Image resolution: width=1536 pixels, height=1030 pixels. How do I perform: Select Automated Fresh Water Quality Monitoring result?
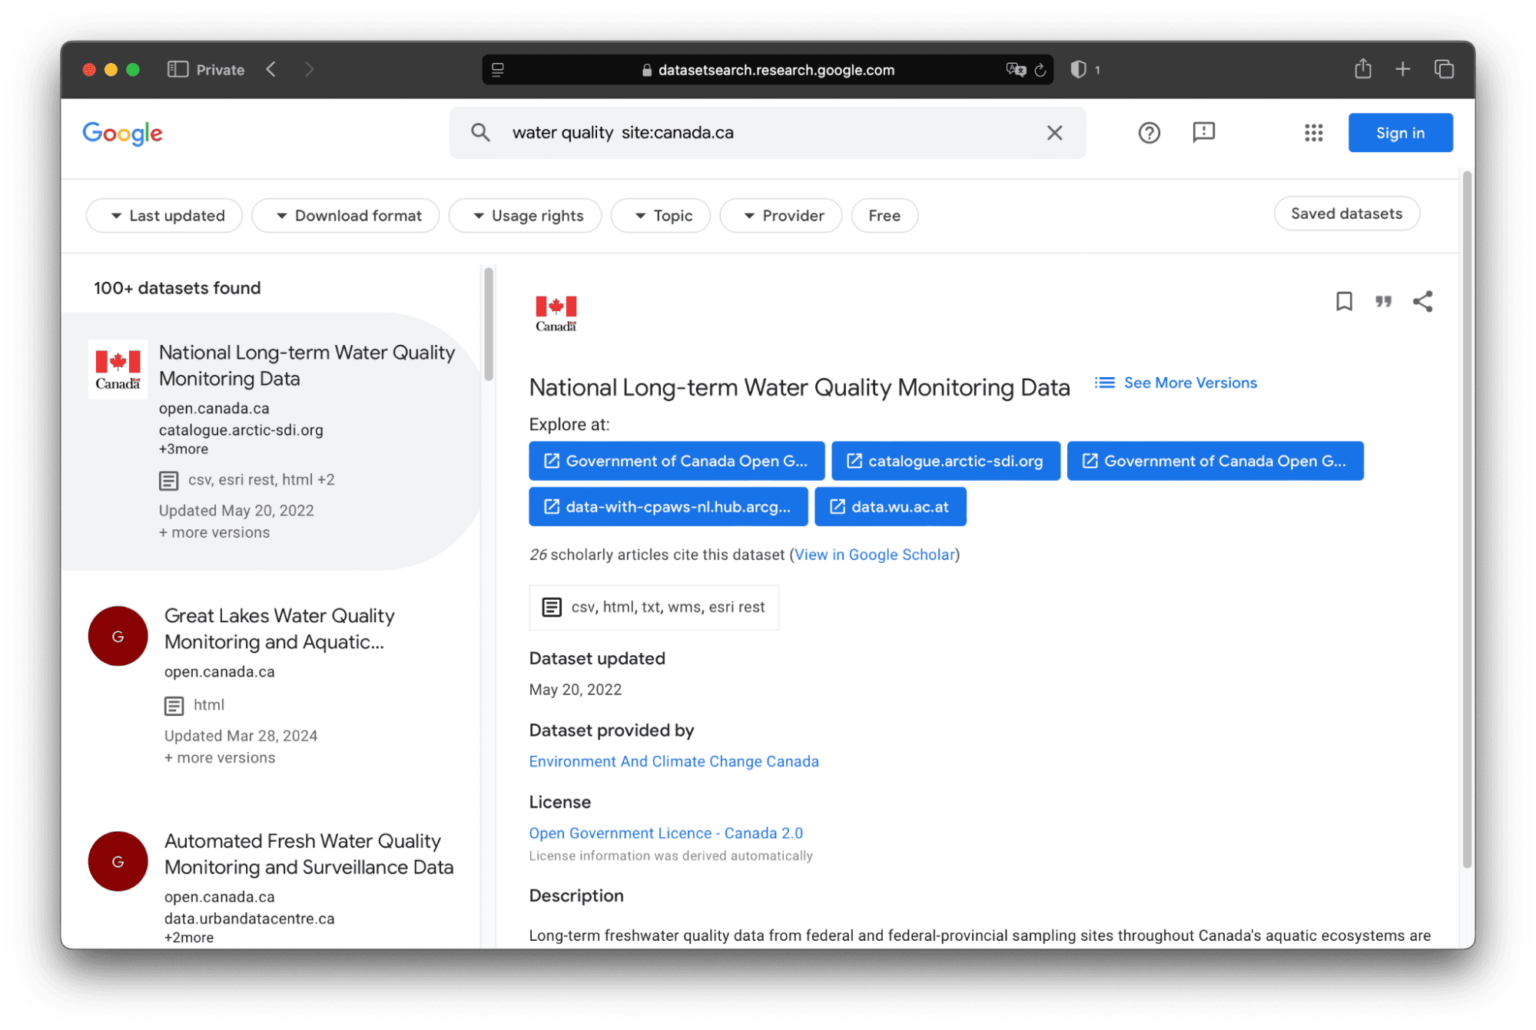point(308,854)
